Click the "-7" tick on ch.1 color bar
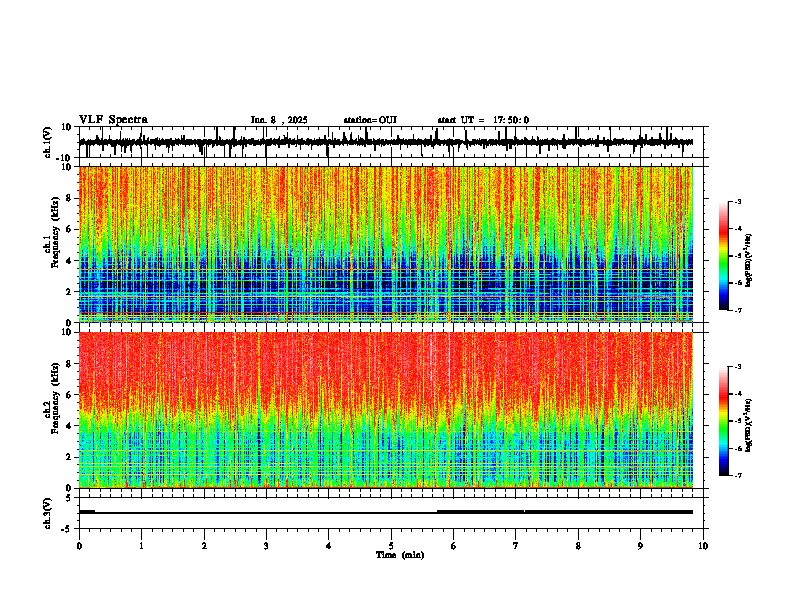 (737, 310)
